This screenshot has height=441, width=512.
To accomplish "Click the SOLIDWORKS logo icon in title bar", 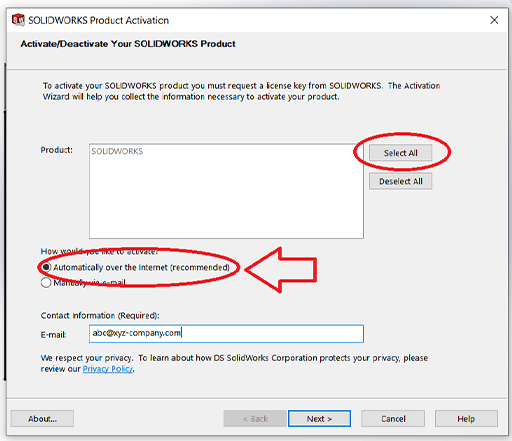I will coord(18,20).
